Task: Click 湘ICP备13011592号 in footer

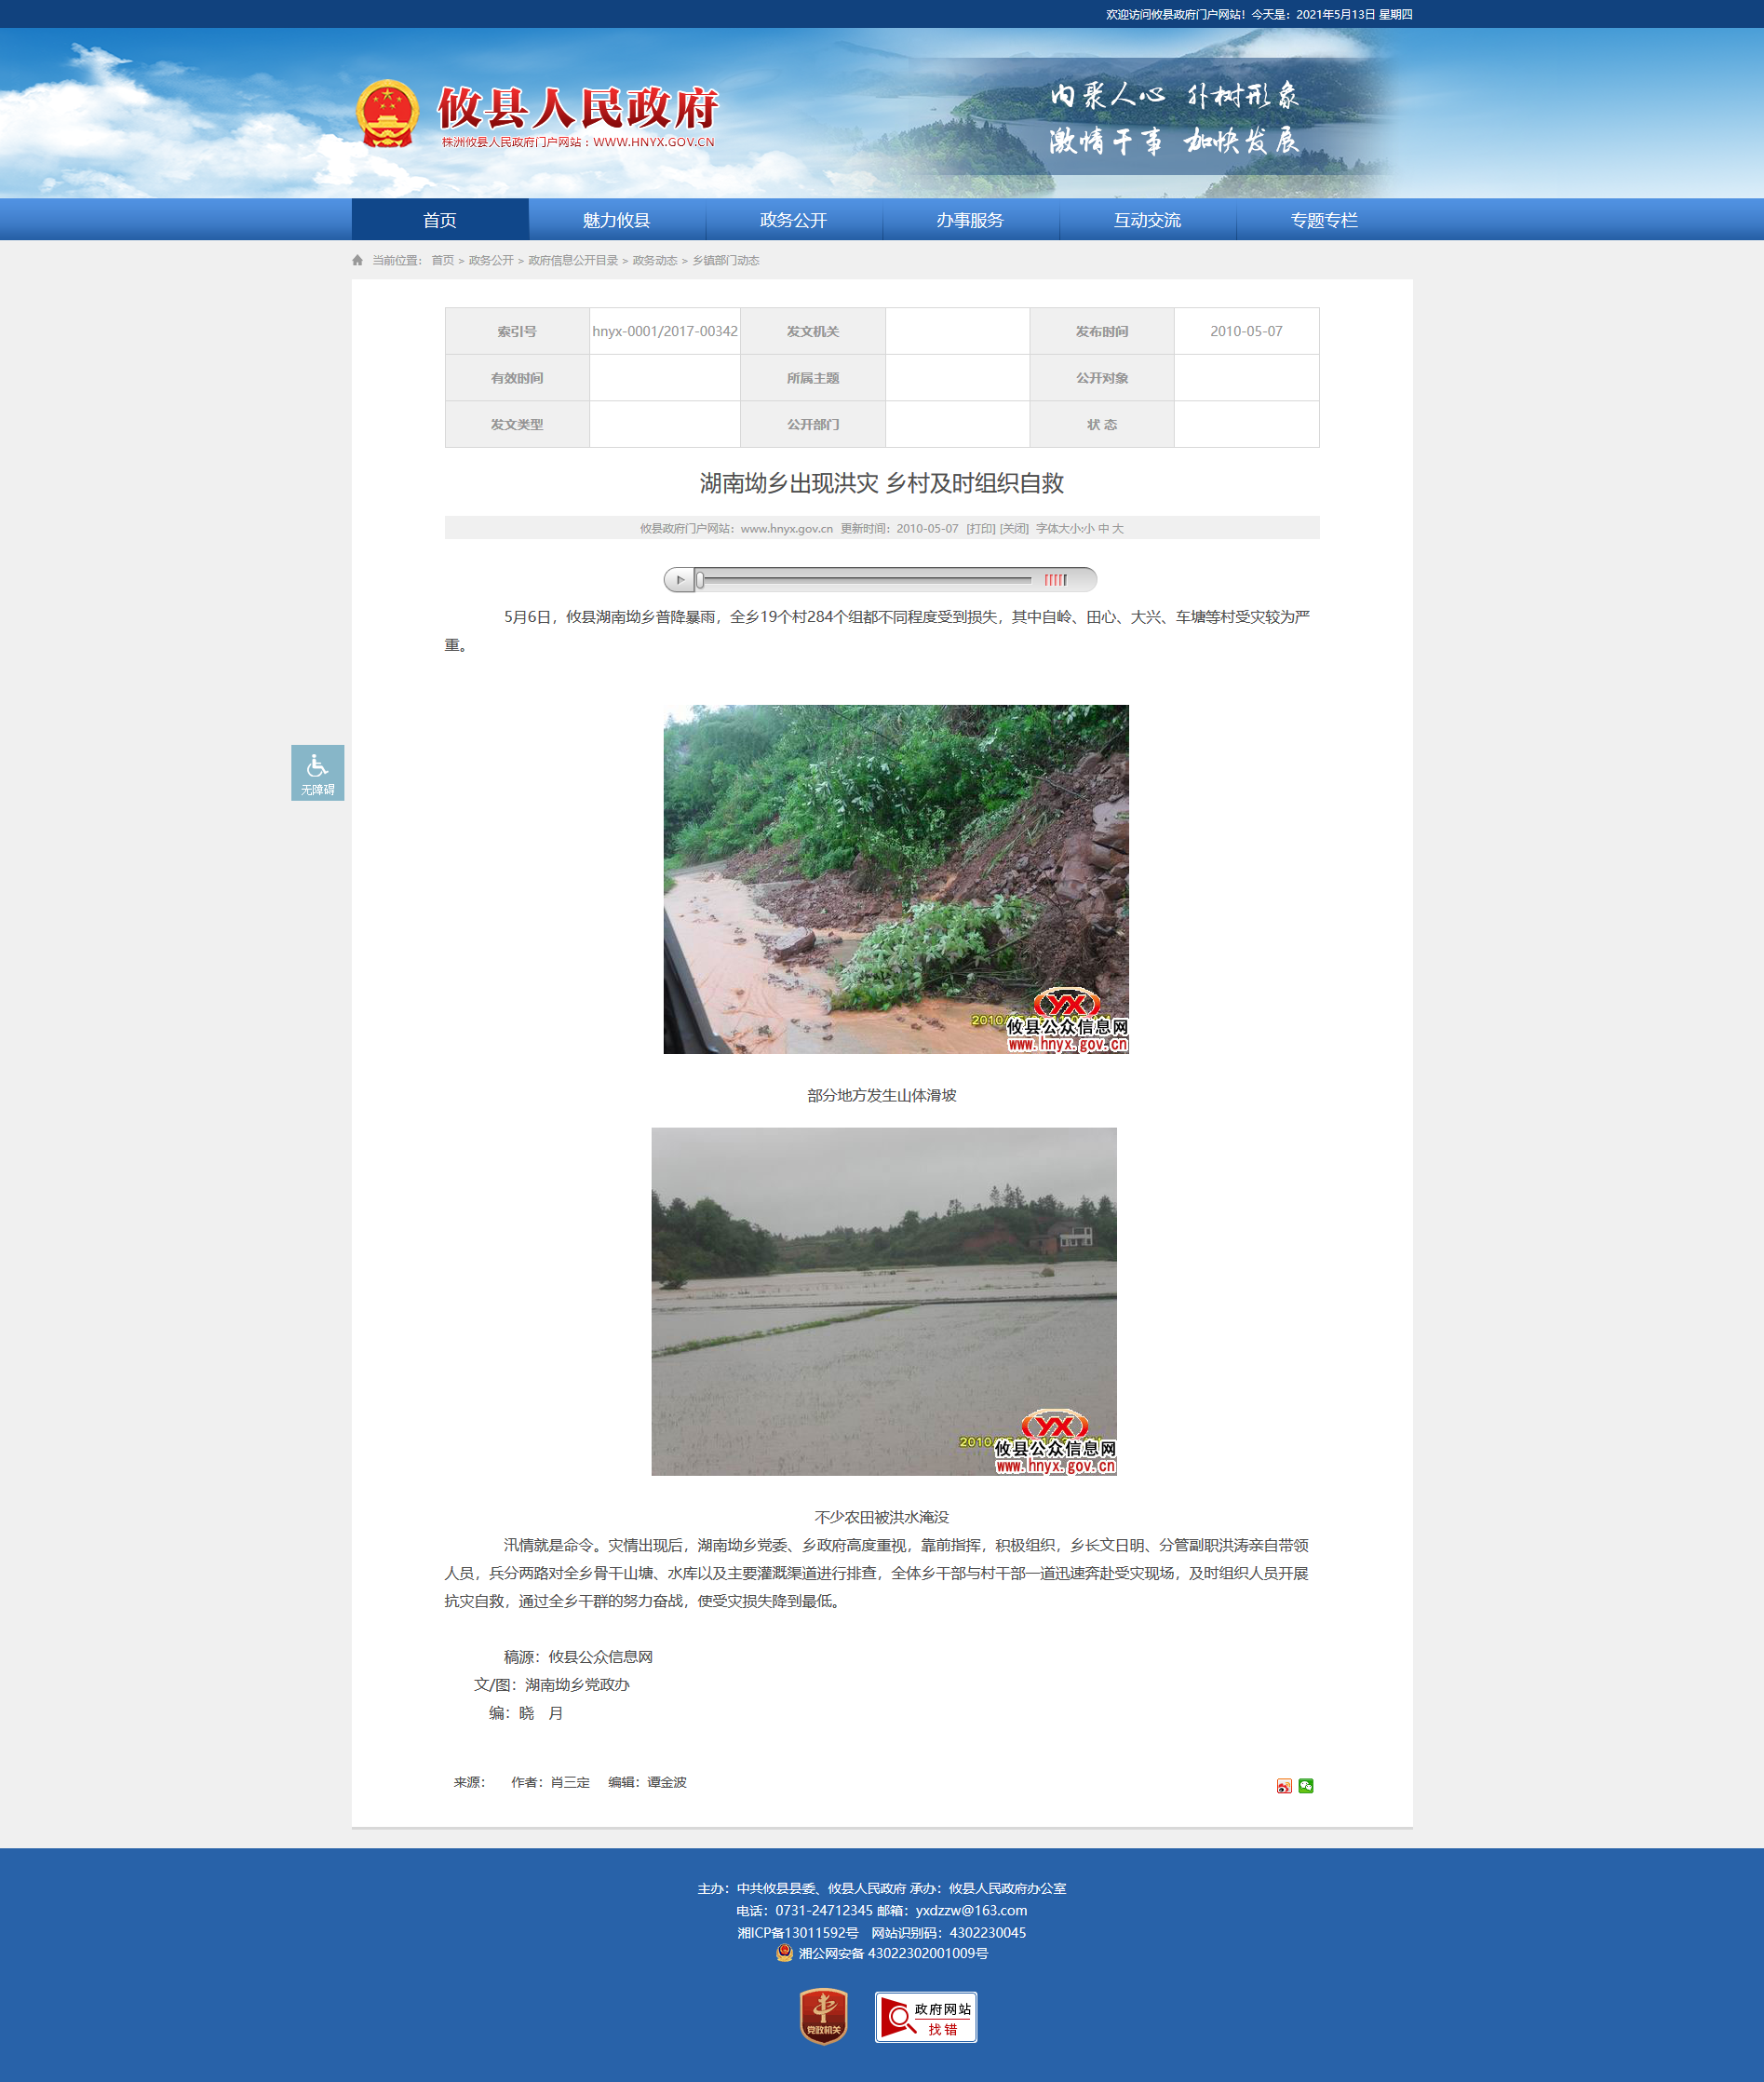Action: tap(798, 1932)
